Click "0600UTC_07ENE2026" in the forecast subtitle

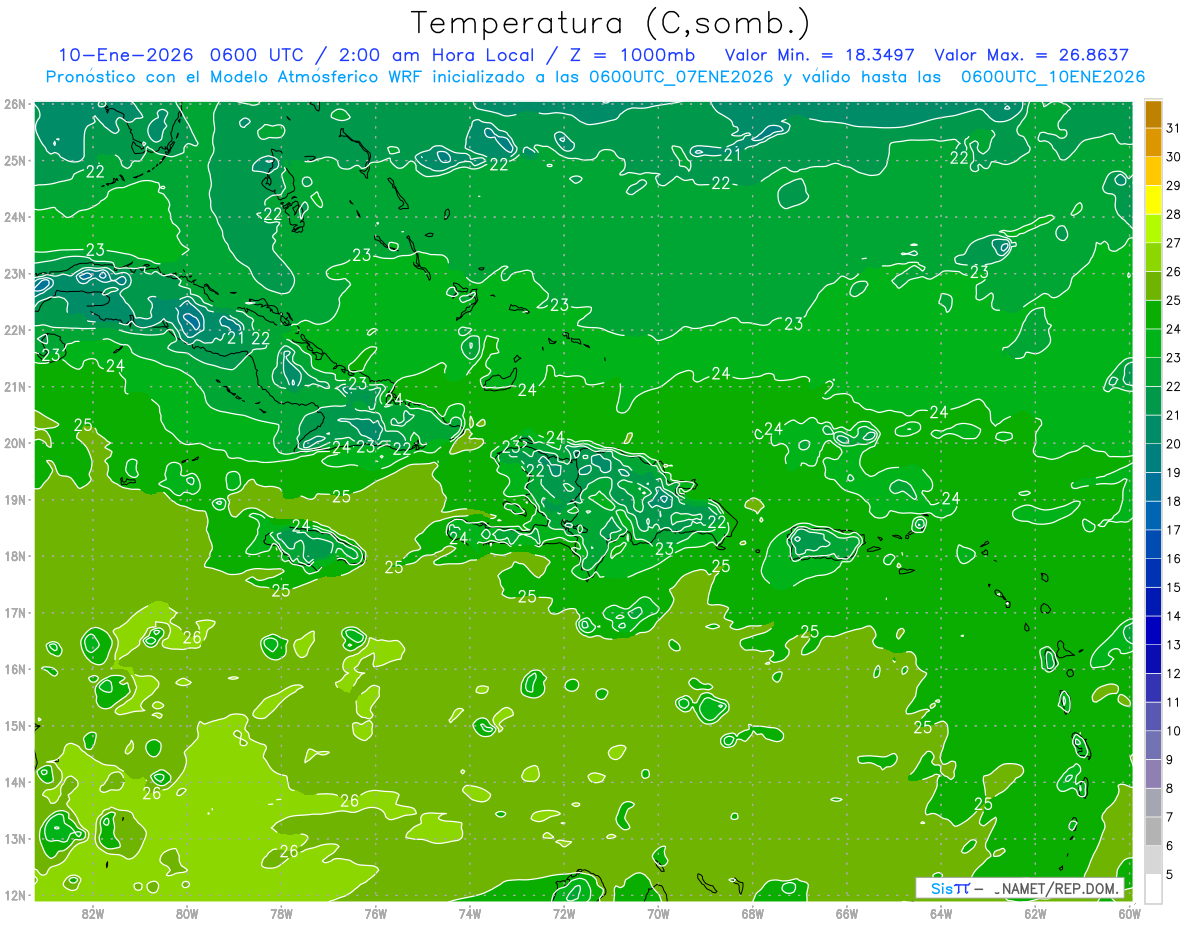tap(681, 77)
